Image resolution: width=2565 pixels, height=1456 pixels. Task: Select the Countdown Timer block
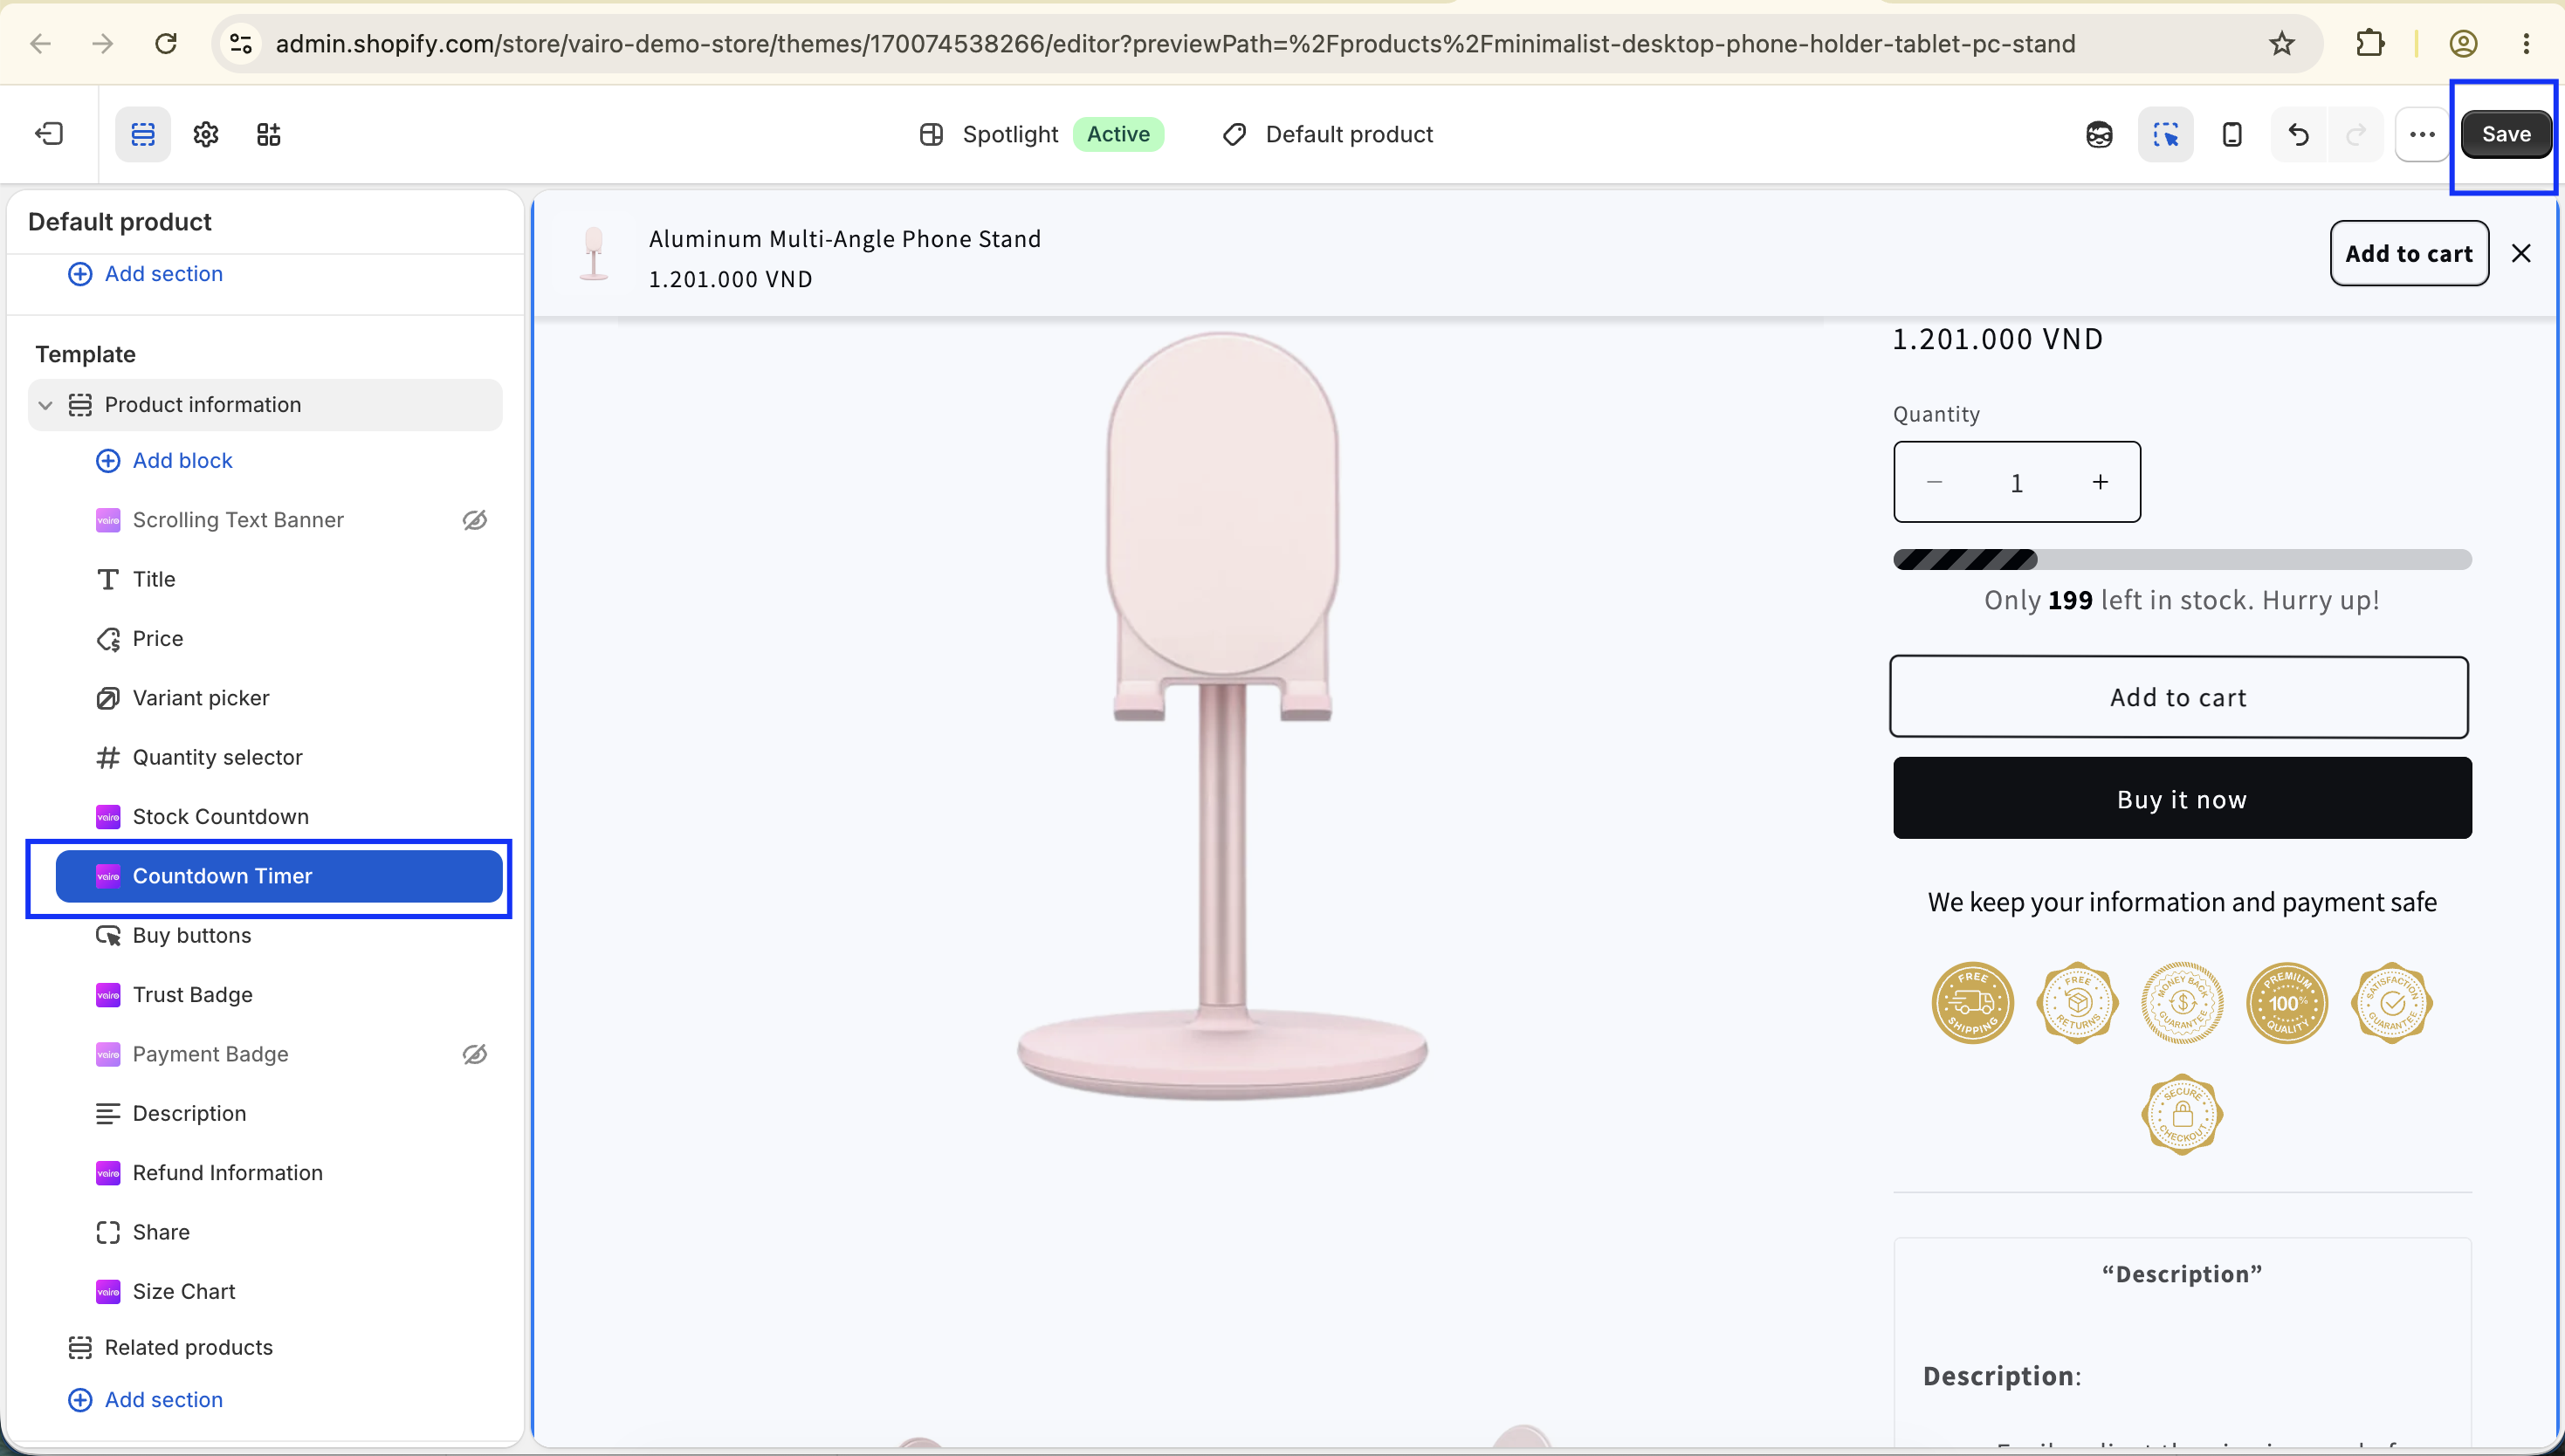click(280, 876)
